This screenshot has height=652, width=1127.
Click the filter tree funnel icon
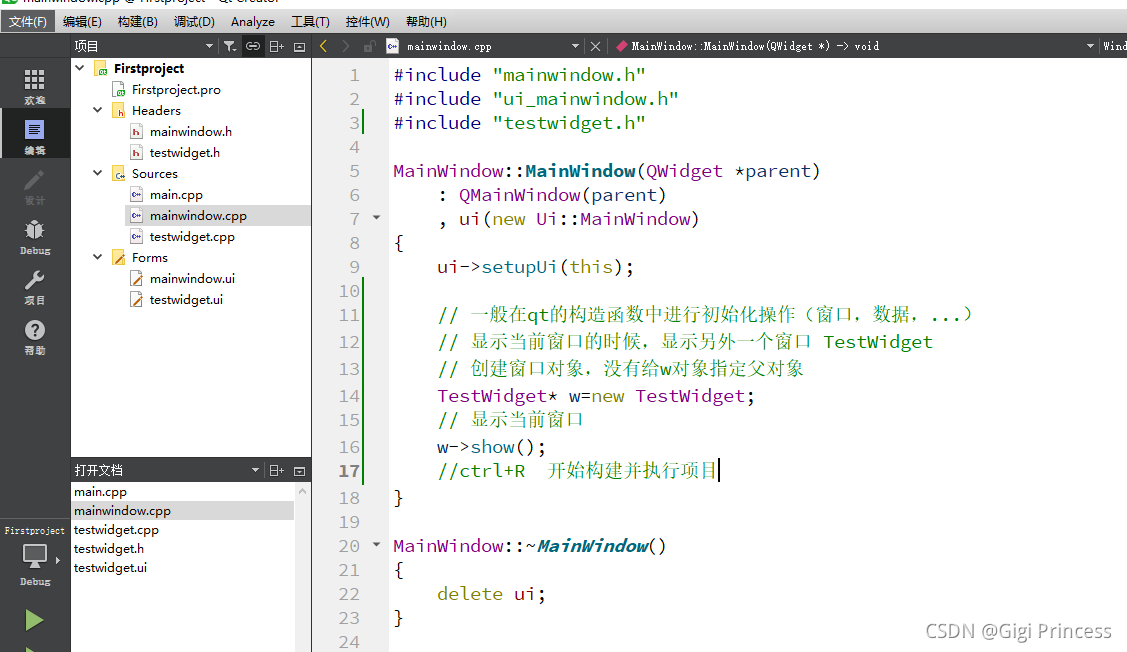229,46
